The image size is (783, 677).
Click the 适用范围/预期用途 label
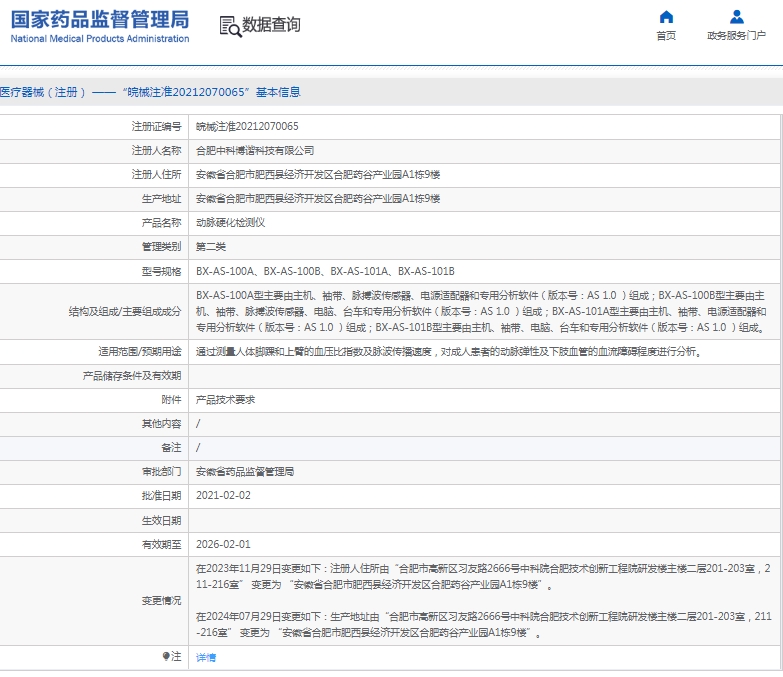click(x=140, y=351)
